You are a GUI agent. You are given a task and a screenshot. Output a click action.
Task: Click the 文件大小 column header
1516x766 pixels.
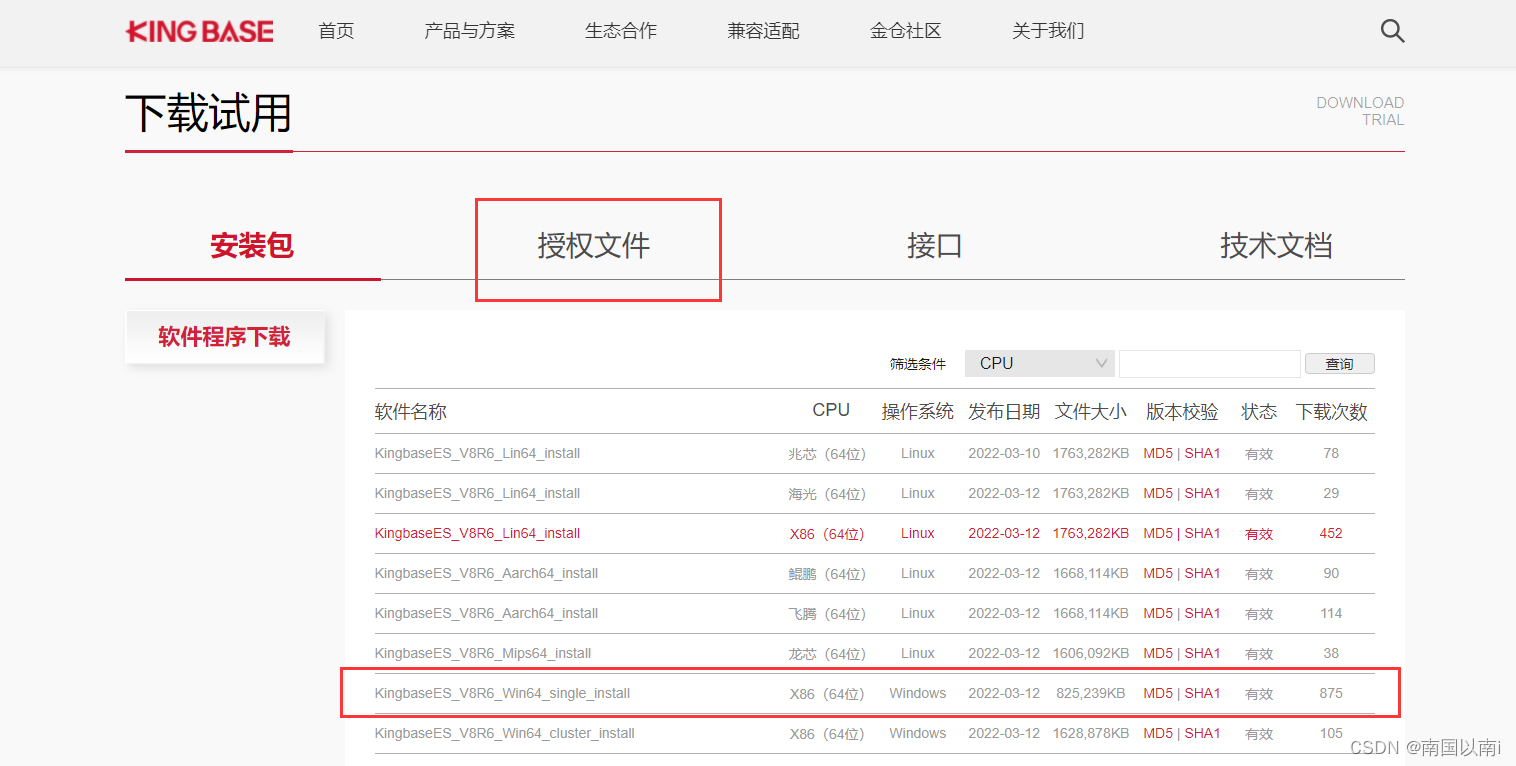pyautogui.click(x=1091, y=411)
